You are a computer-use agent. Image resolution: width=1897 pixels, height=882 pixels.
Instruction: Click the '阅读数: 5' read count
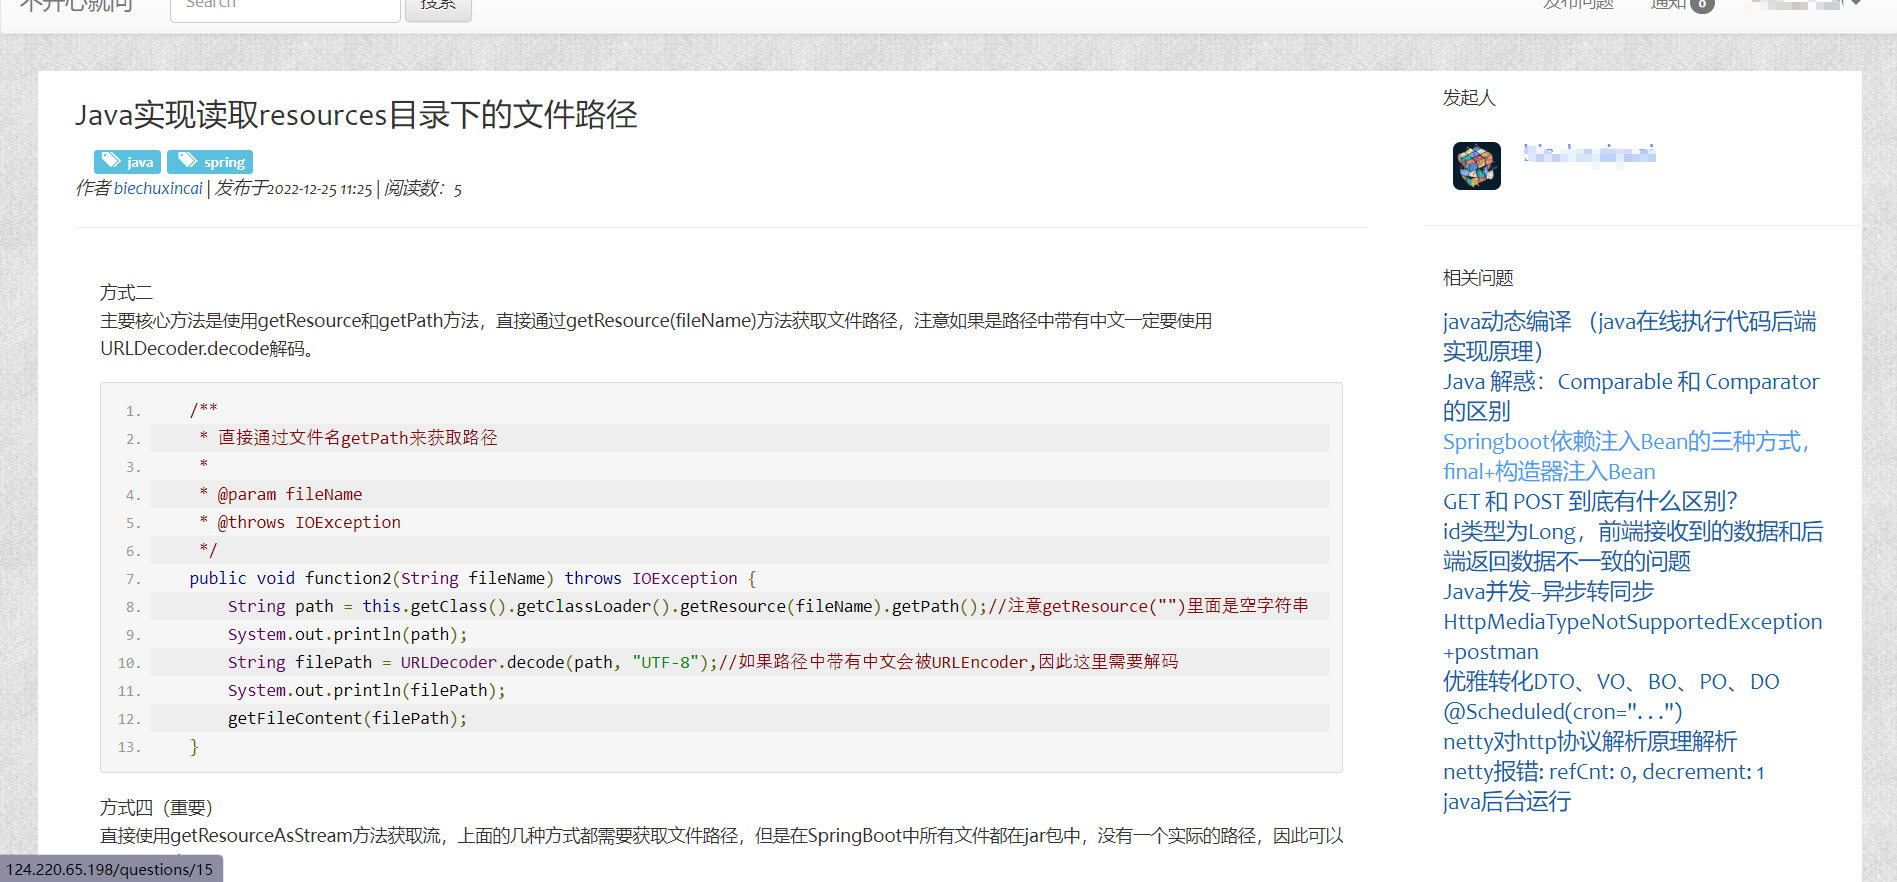[423, 188]
